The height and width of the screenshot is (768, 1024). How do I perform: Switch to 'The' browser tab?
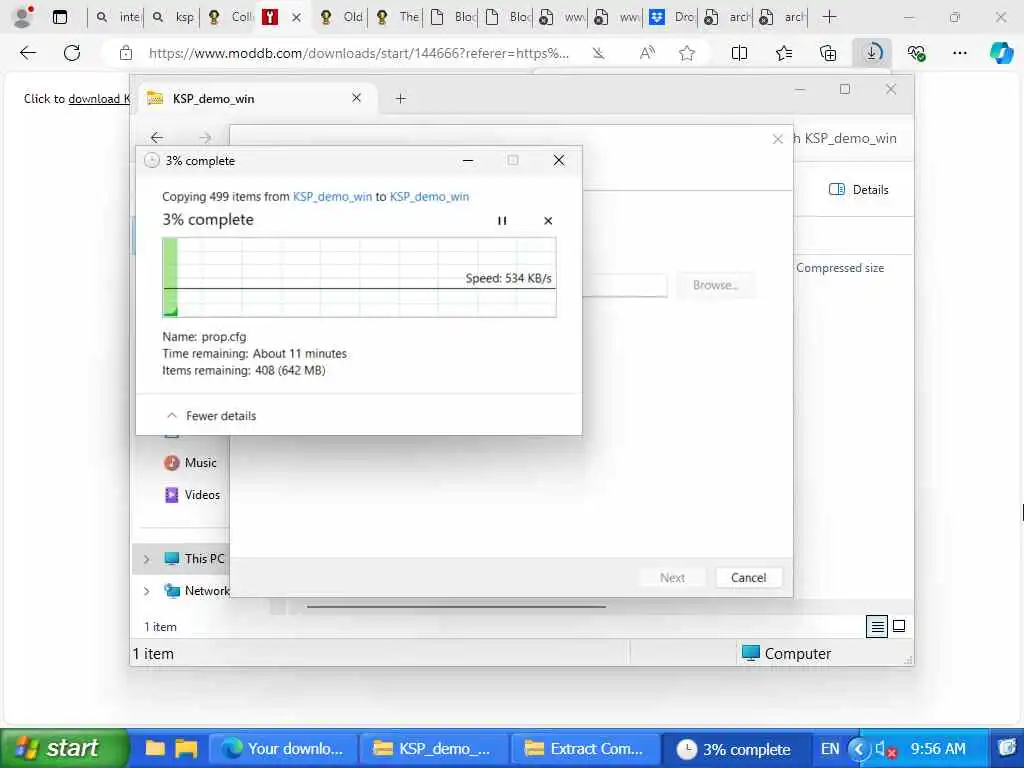[x=397, y=17]
